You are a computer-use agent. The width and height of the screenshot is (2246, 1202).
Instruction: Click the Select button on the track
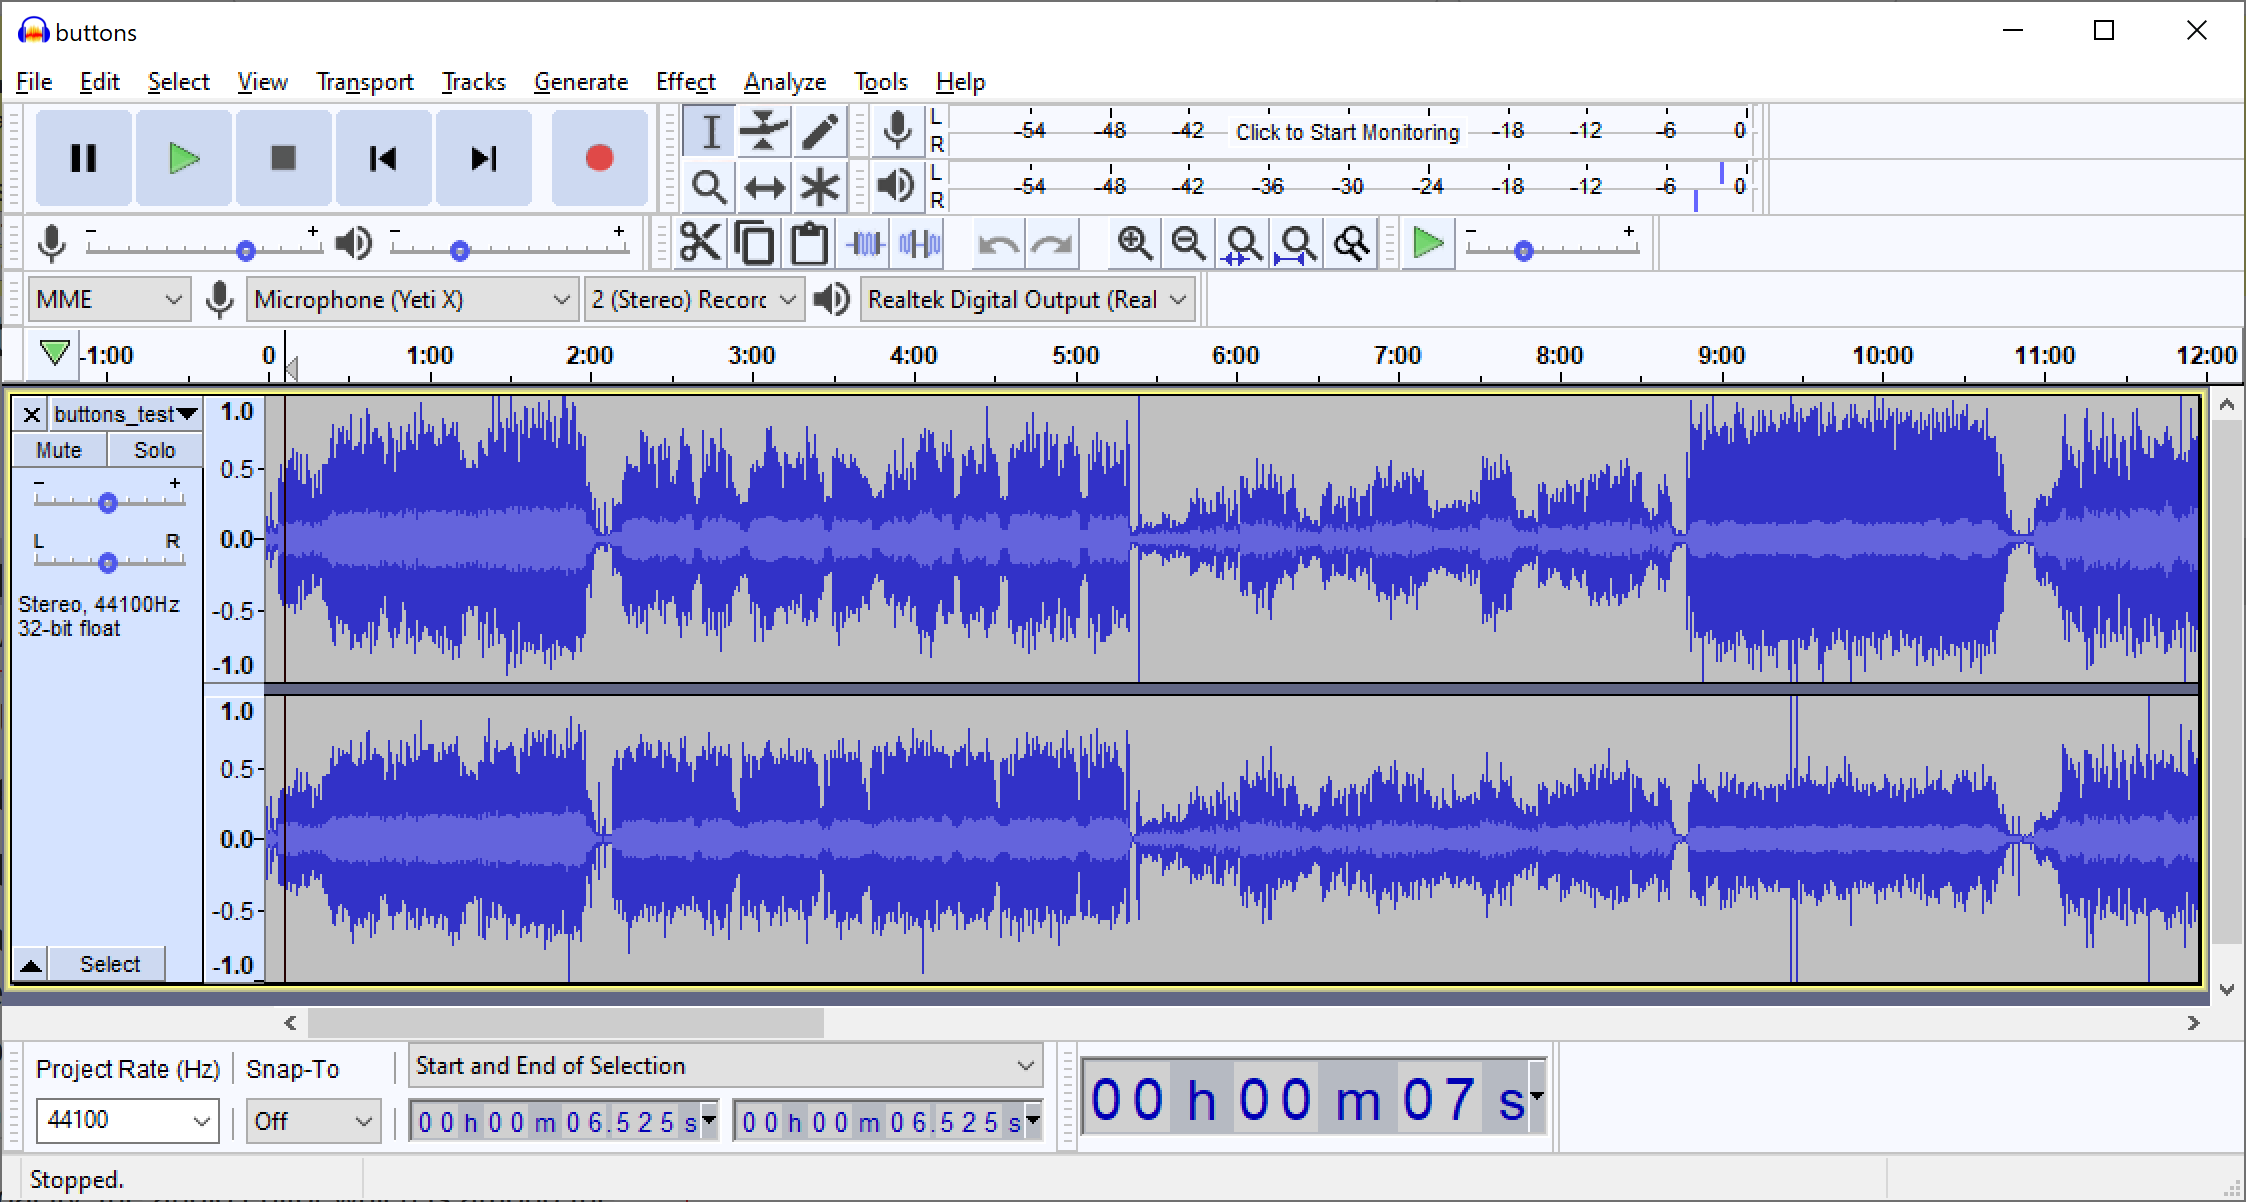click(x=111, y=963)
